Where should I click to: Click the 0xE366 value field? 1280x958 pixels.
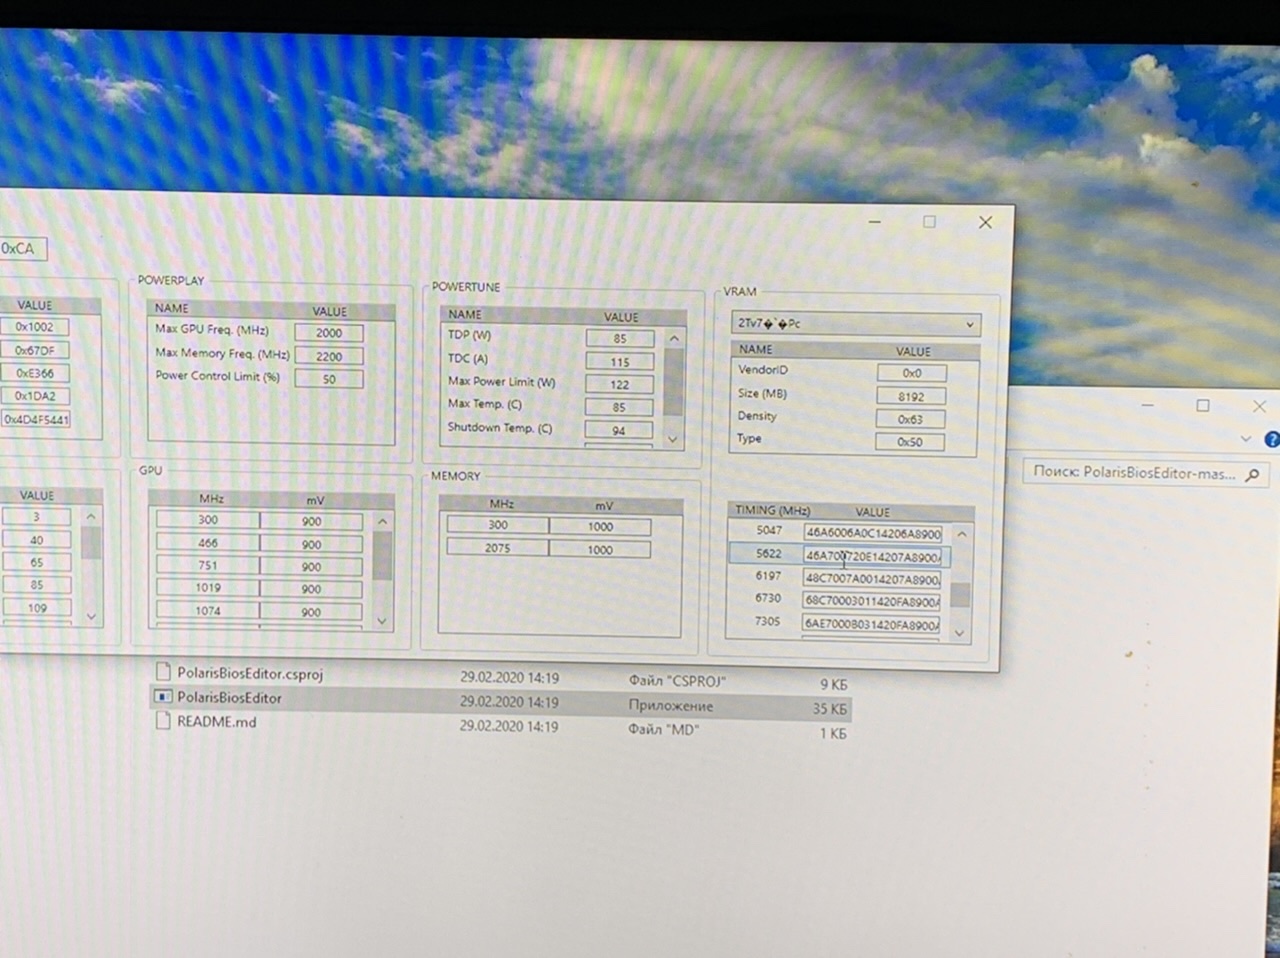(x=35, y=373)
